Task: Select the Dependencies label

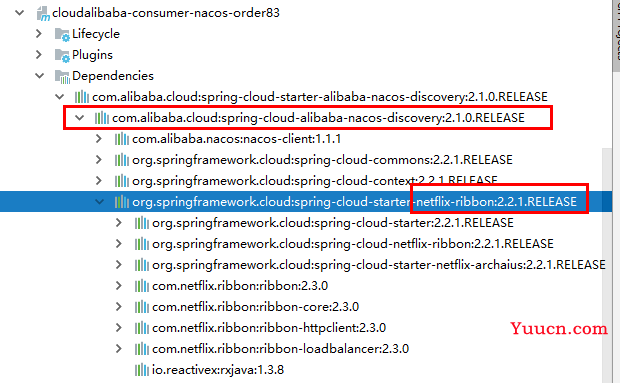Action: (x=113, y=76)
